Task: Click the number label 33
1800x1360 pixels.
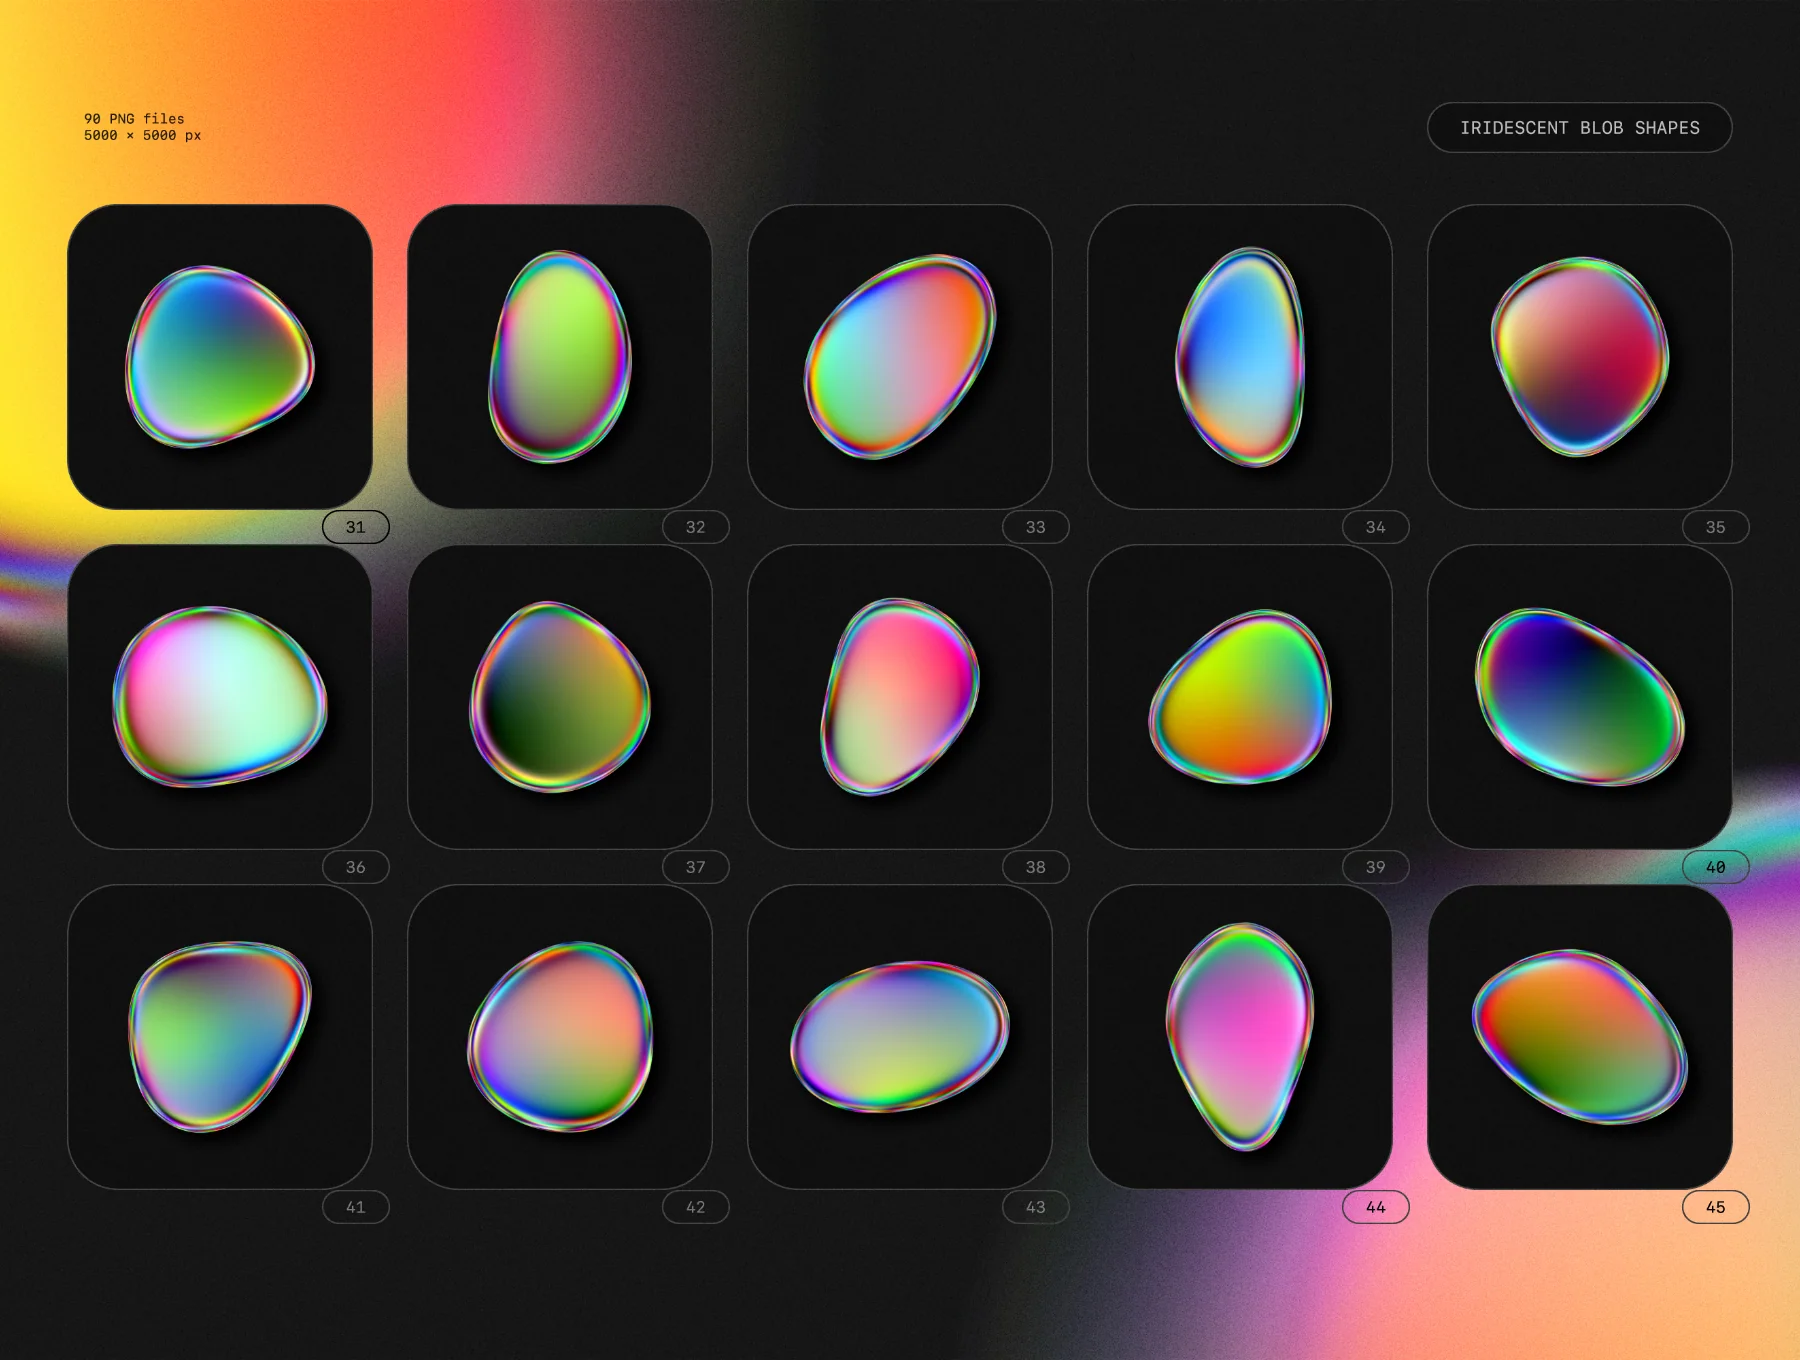Action: 1036,527
